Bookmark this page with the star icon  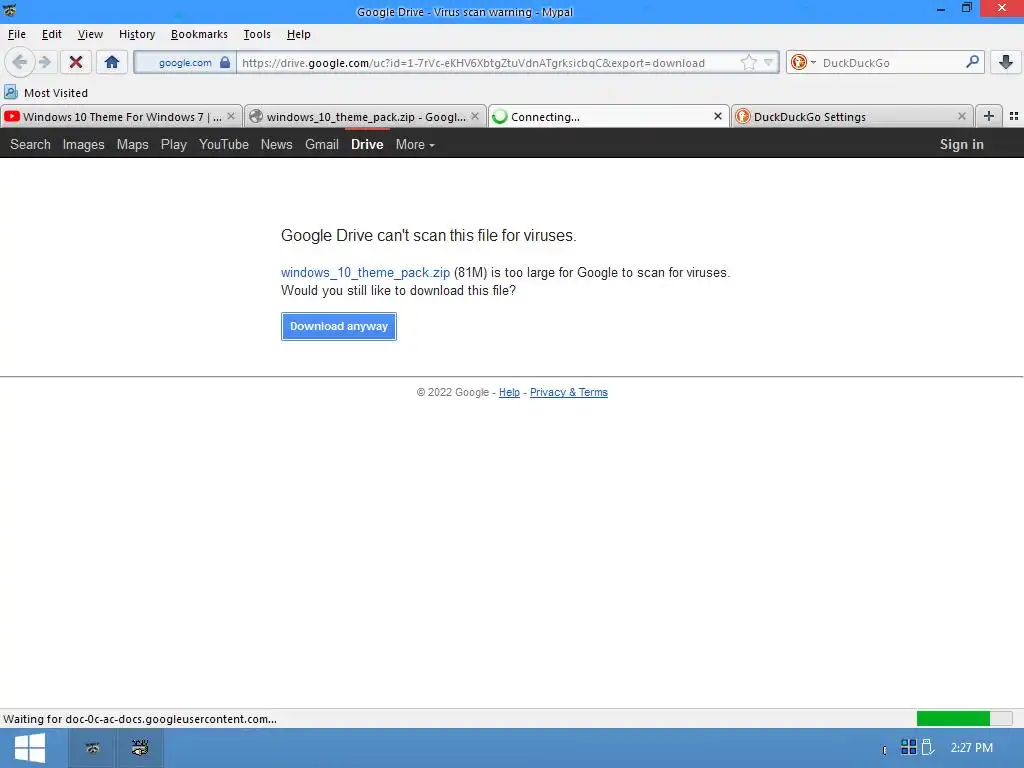(x=748, y=63)
